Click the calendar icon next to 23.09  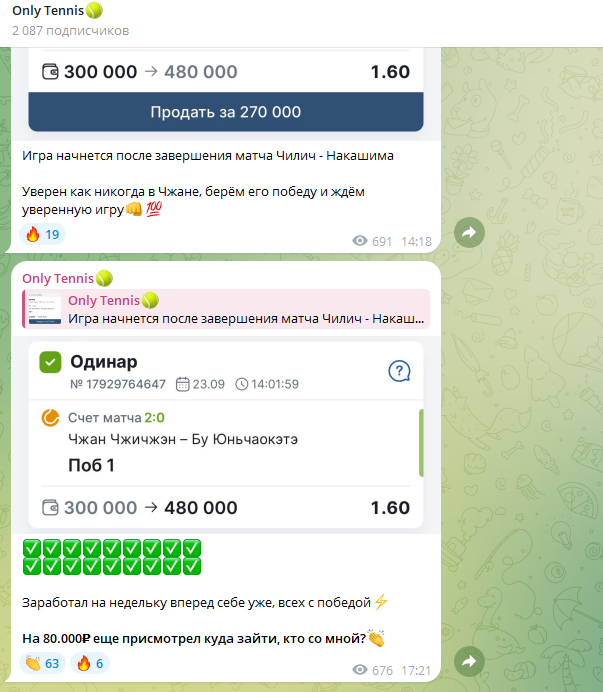point(182,384)
